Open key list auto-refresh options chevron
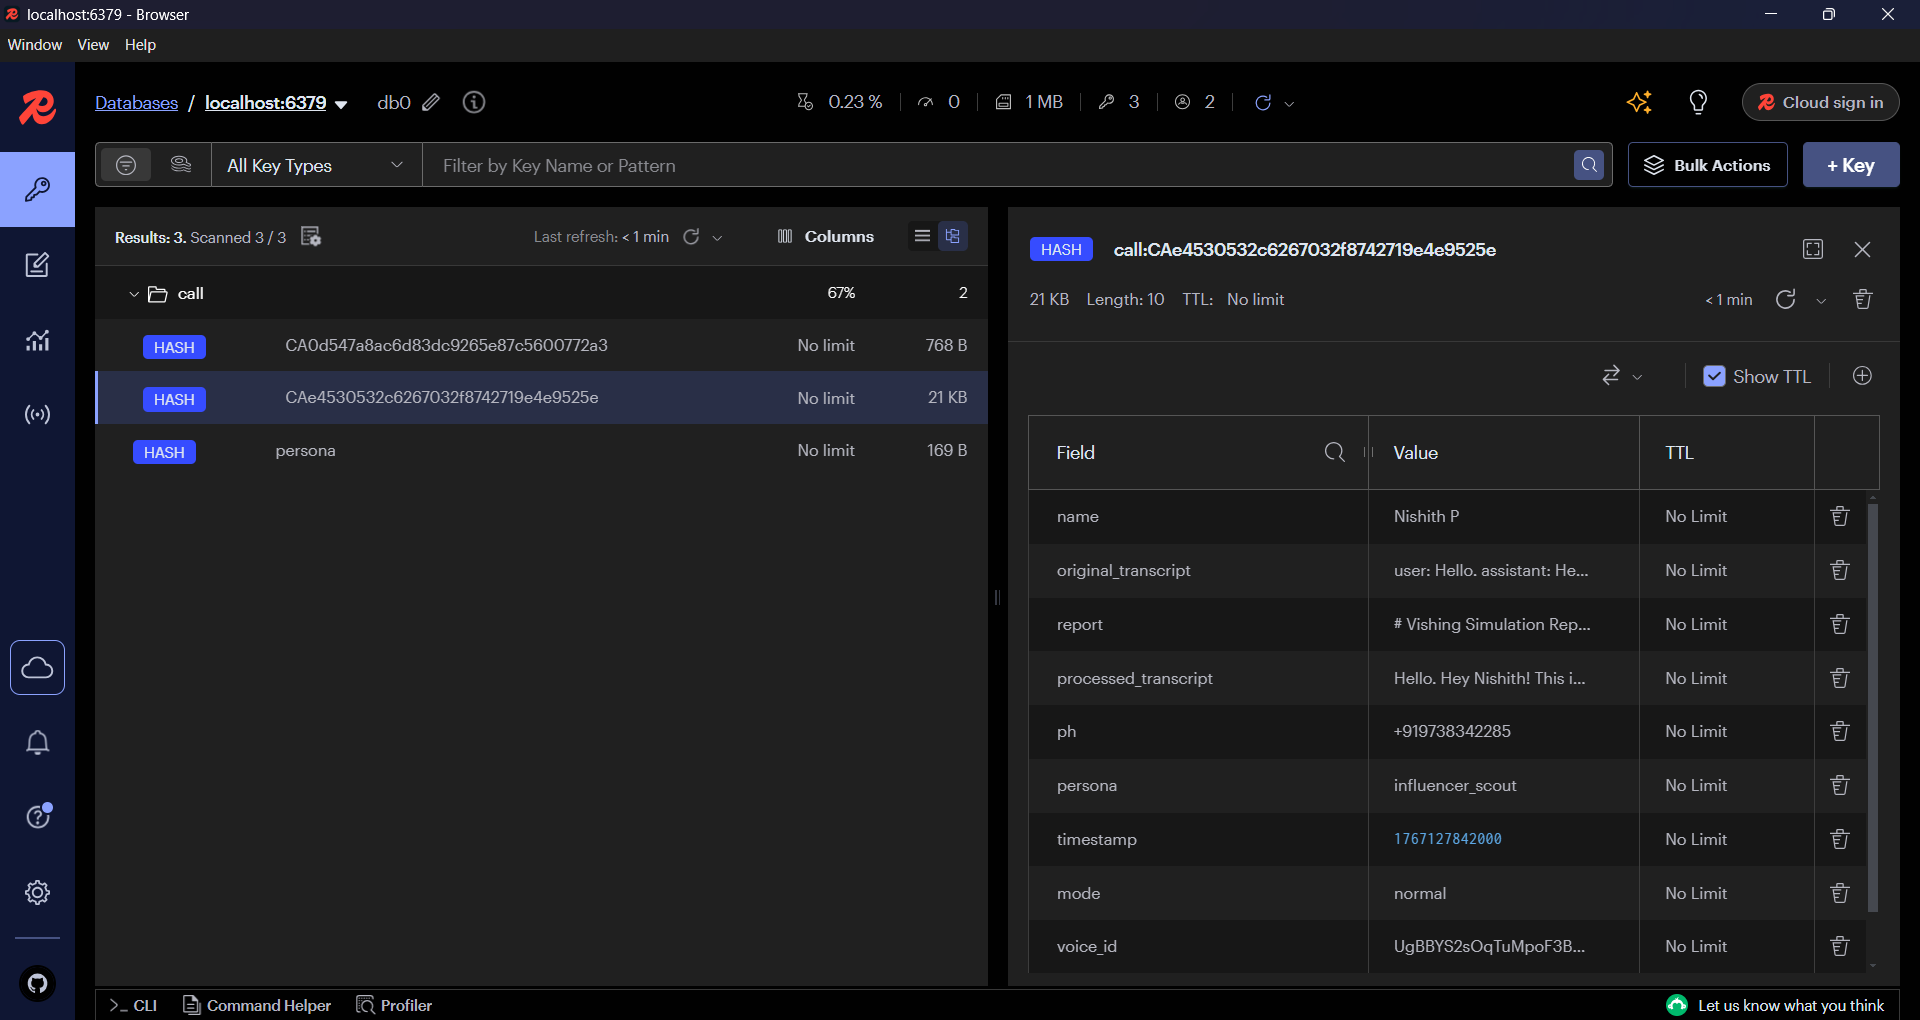The height and width of the screenshot is (1020, 1920). 717,238
